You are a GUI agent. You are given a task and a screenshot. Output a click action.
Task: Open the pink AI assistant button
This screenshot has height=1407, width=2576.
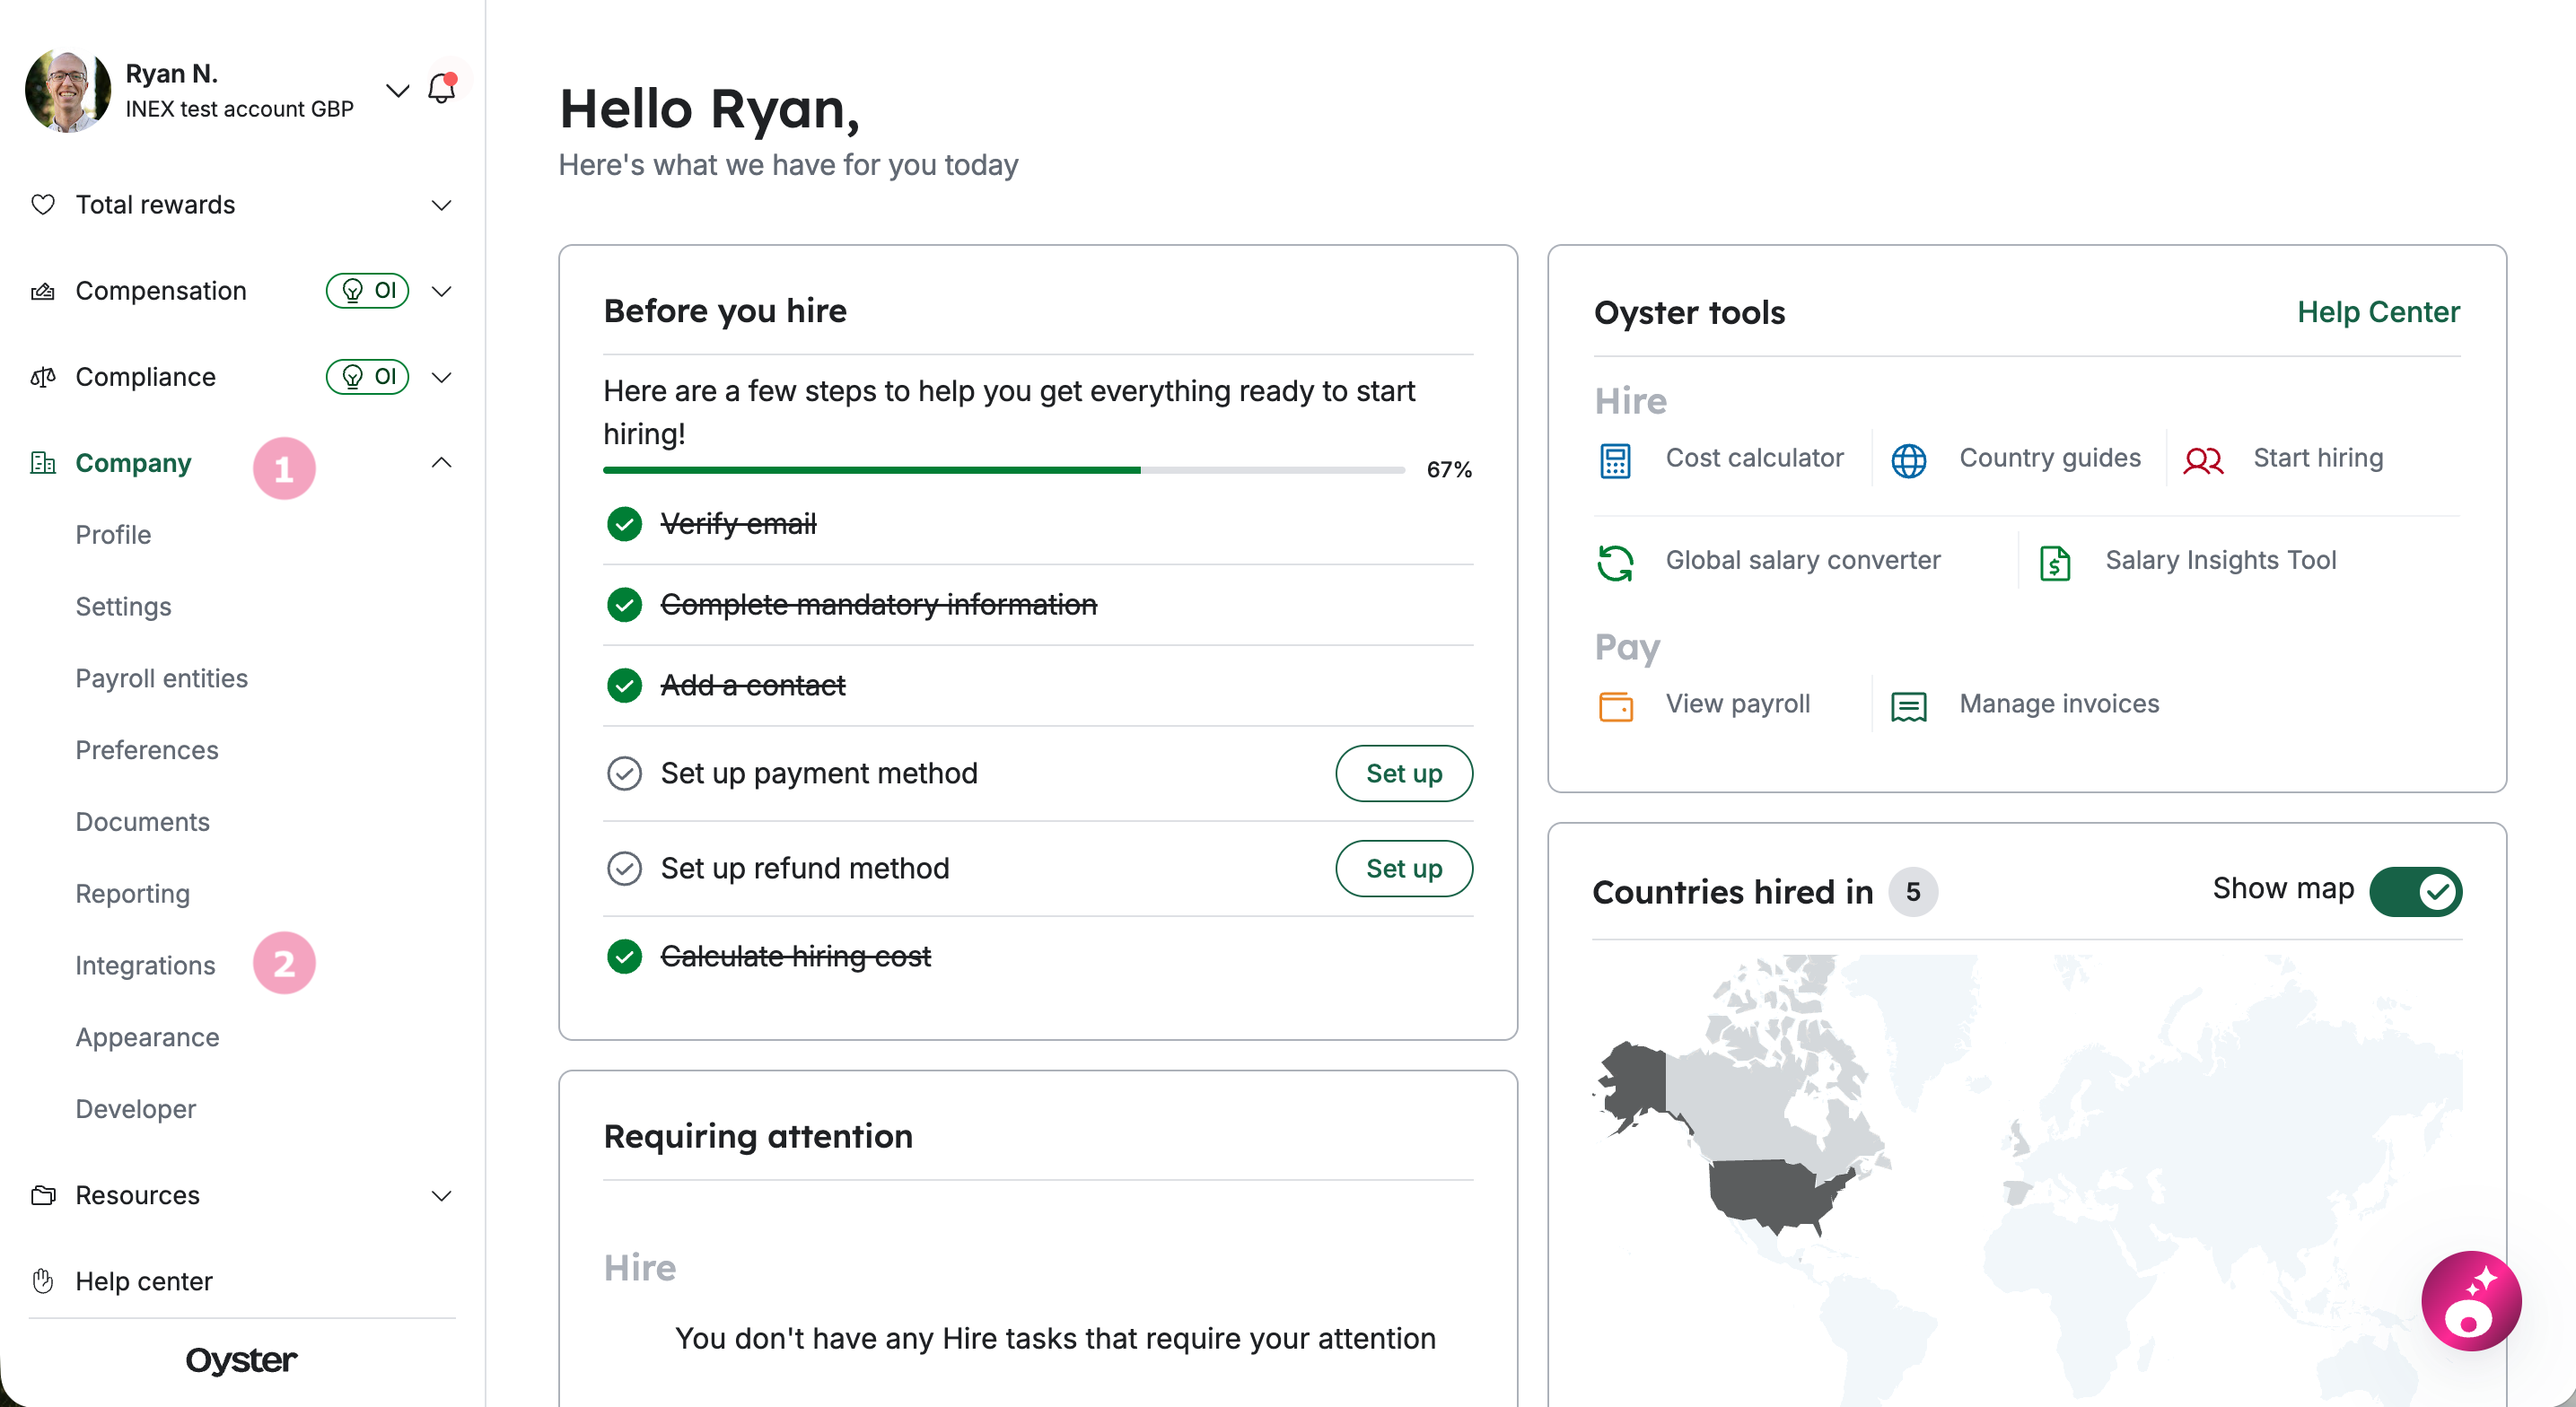tap(2470, 1300)
